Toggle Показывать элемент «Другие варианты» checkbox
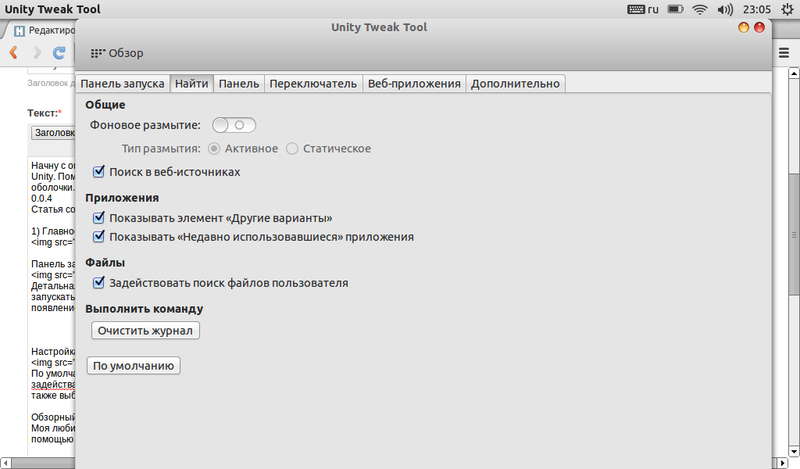The image size is (800, 469). coord(99,217)
